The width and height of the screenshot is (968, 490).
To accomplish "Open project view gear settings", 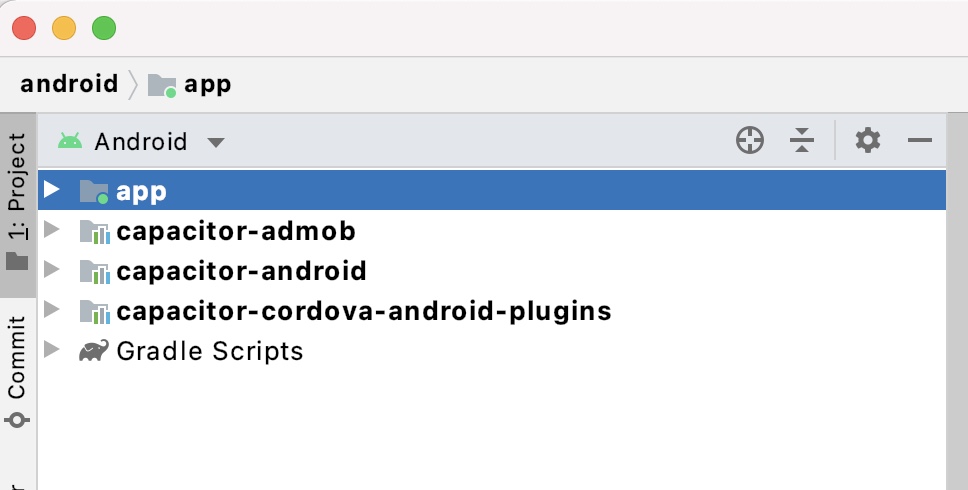I will point(867,141).
